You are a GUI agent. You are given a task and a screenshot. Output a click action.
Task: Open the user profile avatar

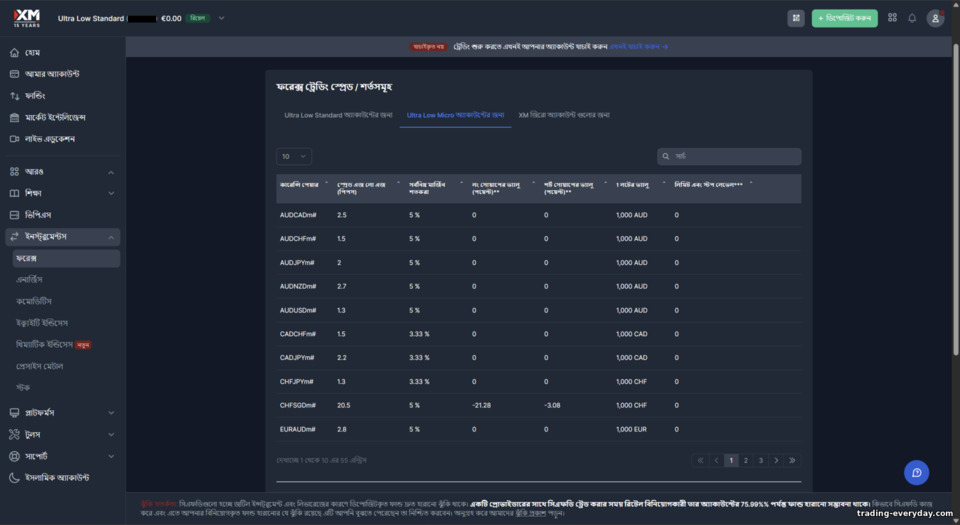pos(935,18)
